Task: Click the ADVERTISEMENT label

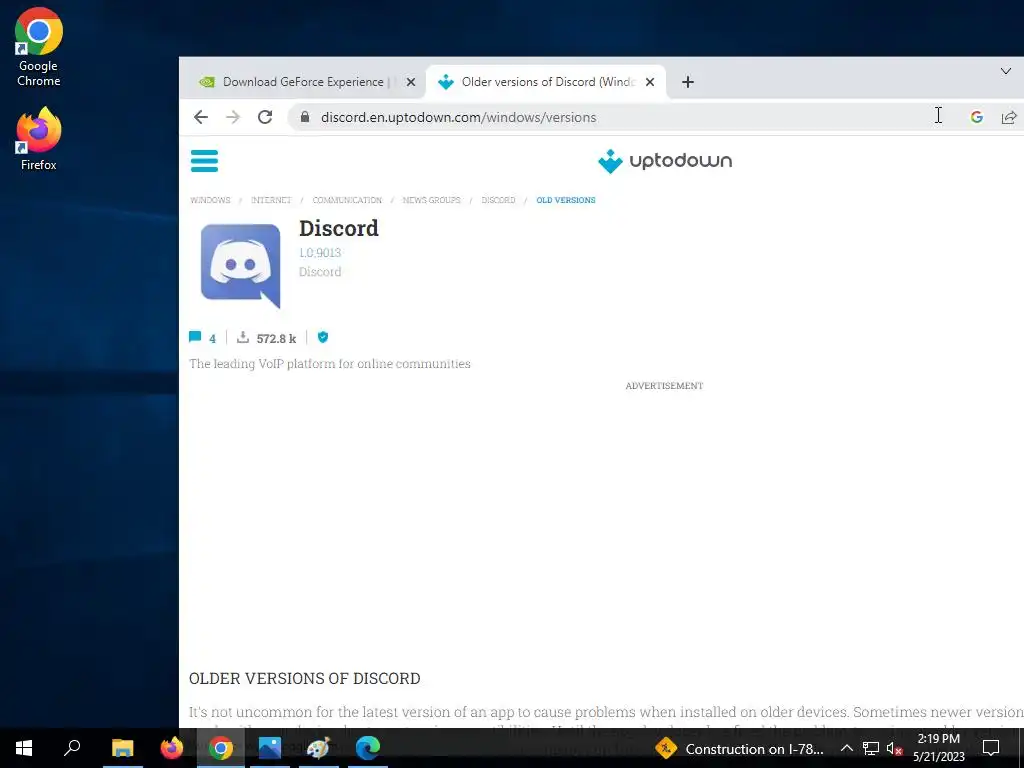Action: (664, 385)
